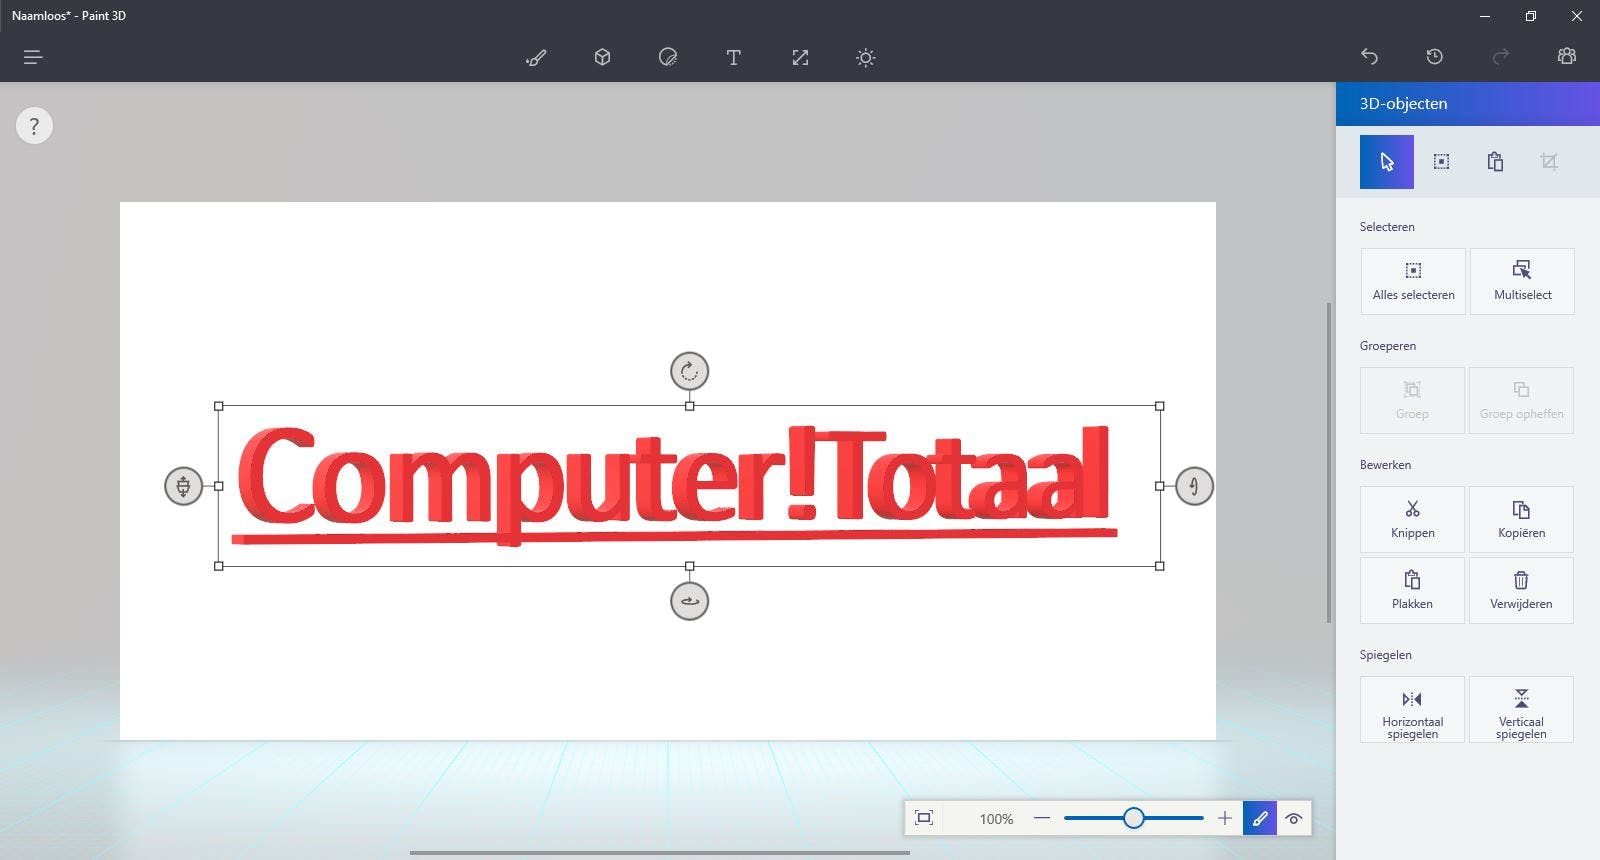This screenshot has height=860, width=1600.
Task: Click the paste clipboard icon in the panel header
Action: pos(1495,162)
